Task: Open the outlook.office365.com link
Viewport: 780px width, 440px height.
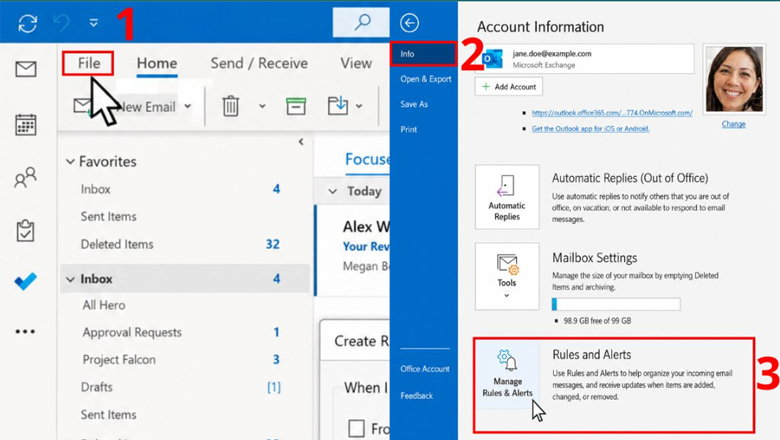Action: (x=612, y=113)
